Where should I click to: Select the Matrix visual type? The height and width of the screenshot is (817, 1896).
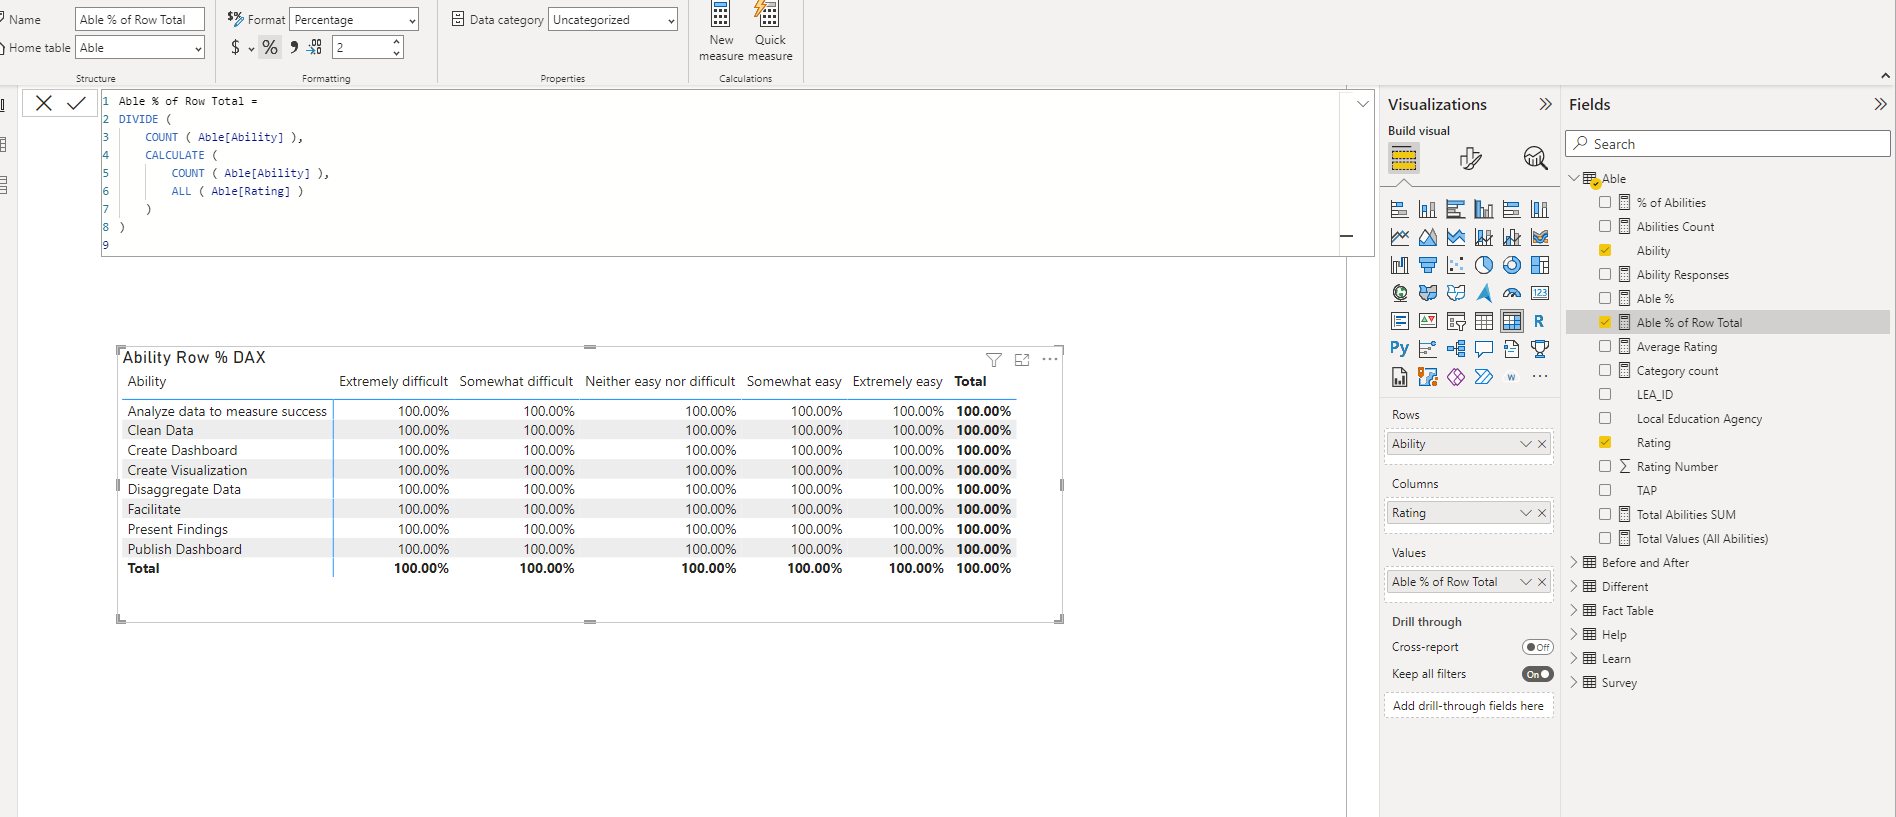click(1512, 321)
